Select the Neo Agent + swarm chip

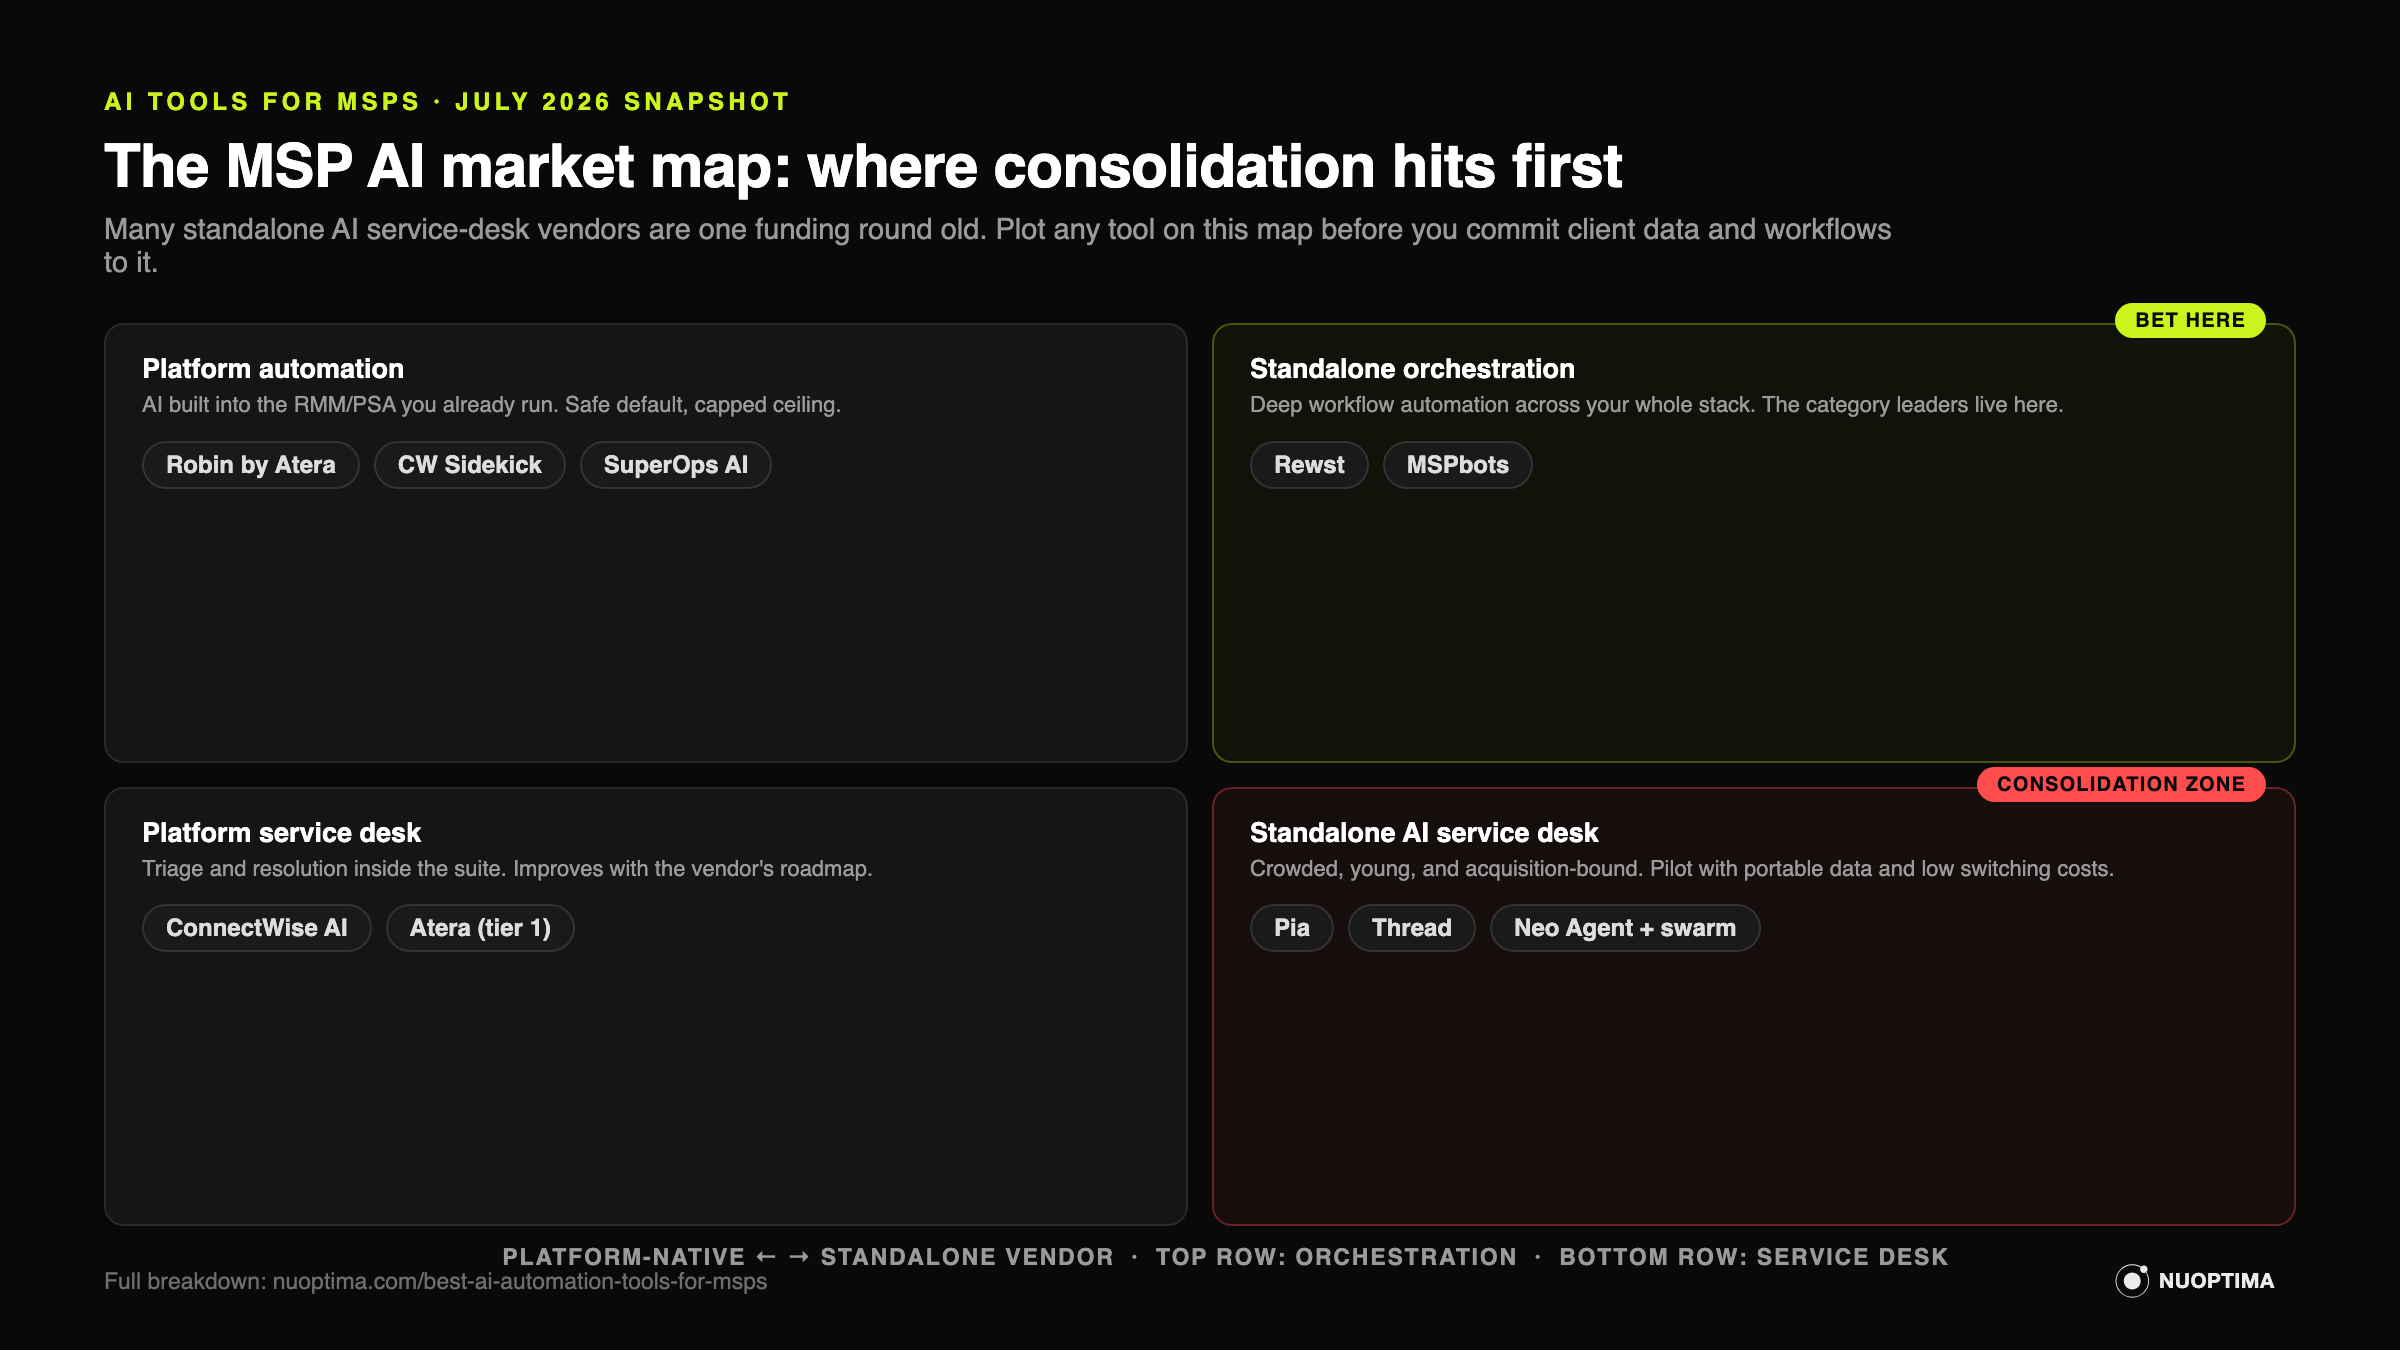point(1625,928)
